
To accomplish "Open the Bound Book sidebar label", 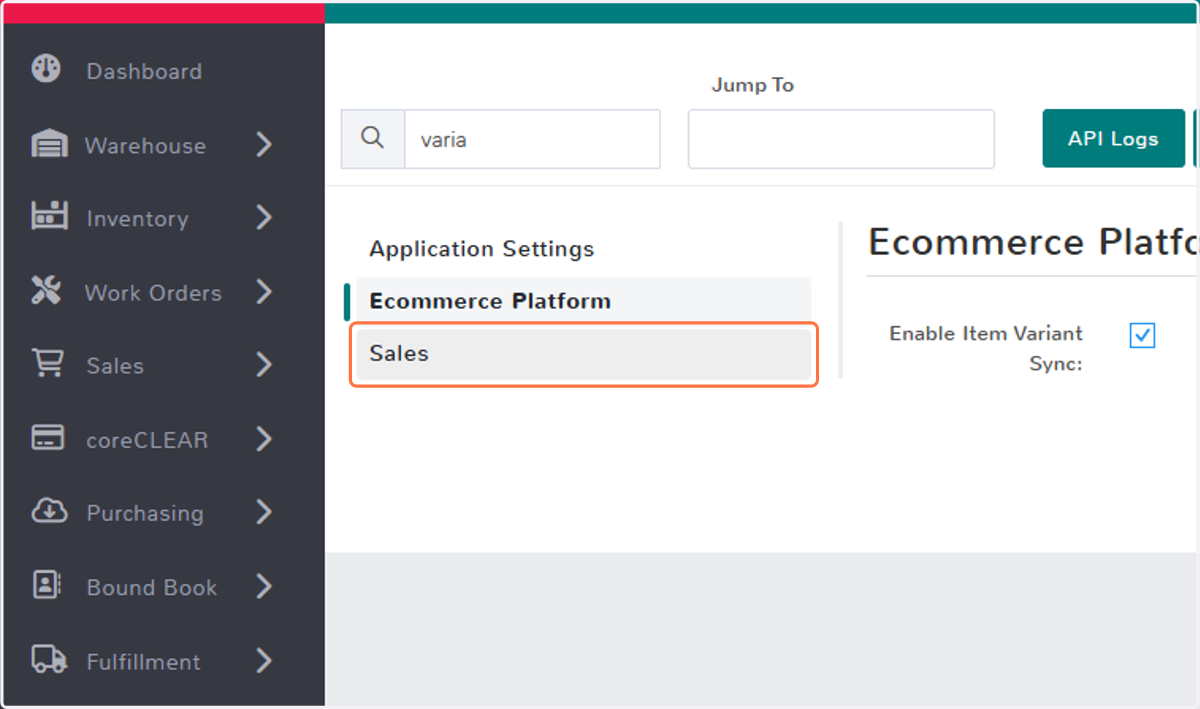I will pos(152,587).
